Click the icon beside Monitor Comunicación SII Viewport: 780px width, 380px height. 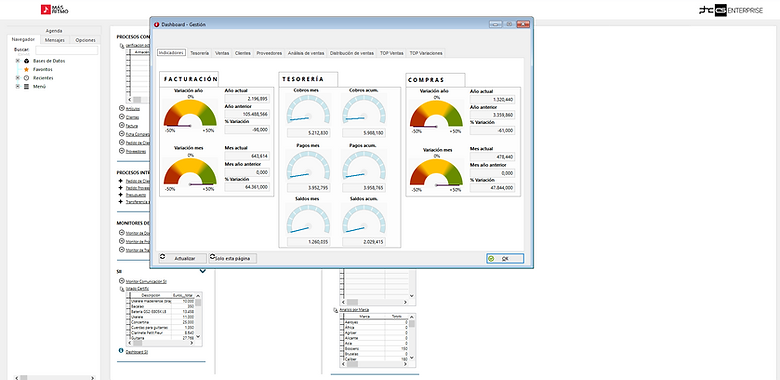tap(122, 281)
